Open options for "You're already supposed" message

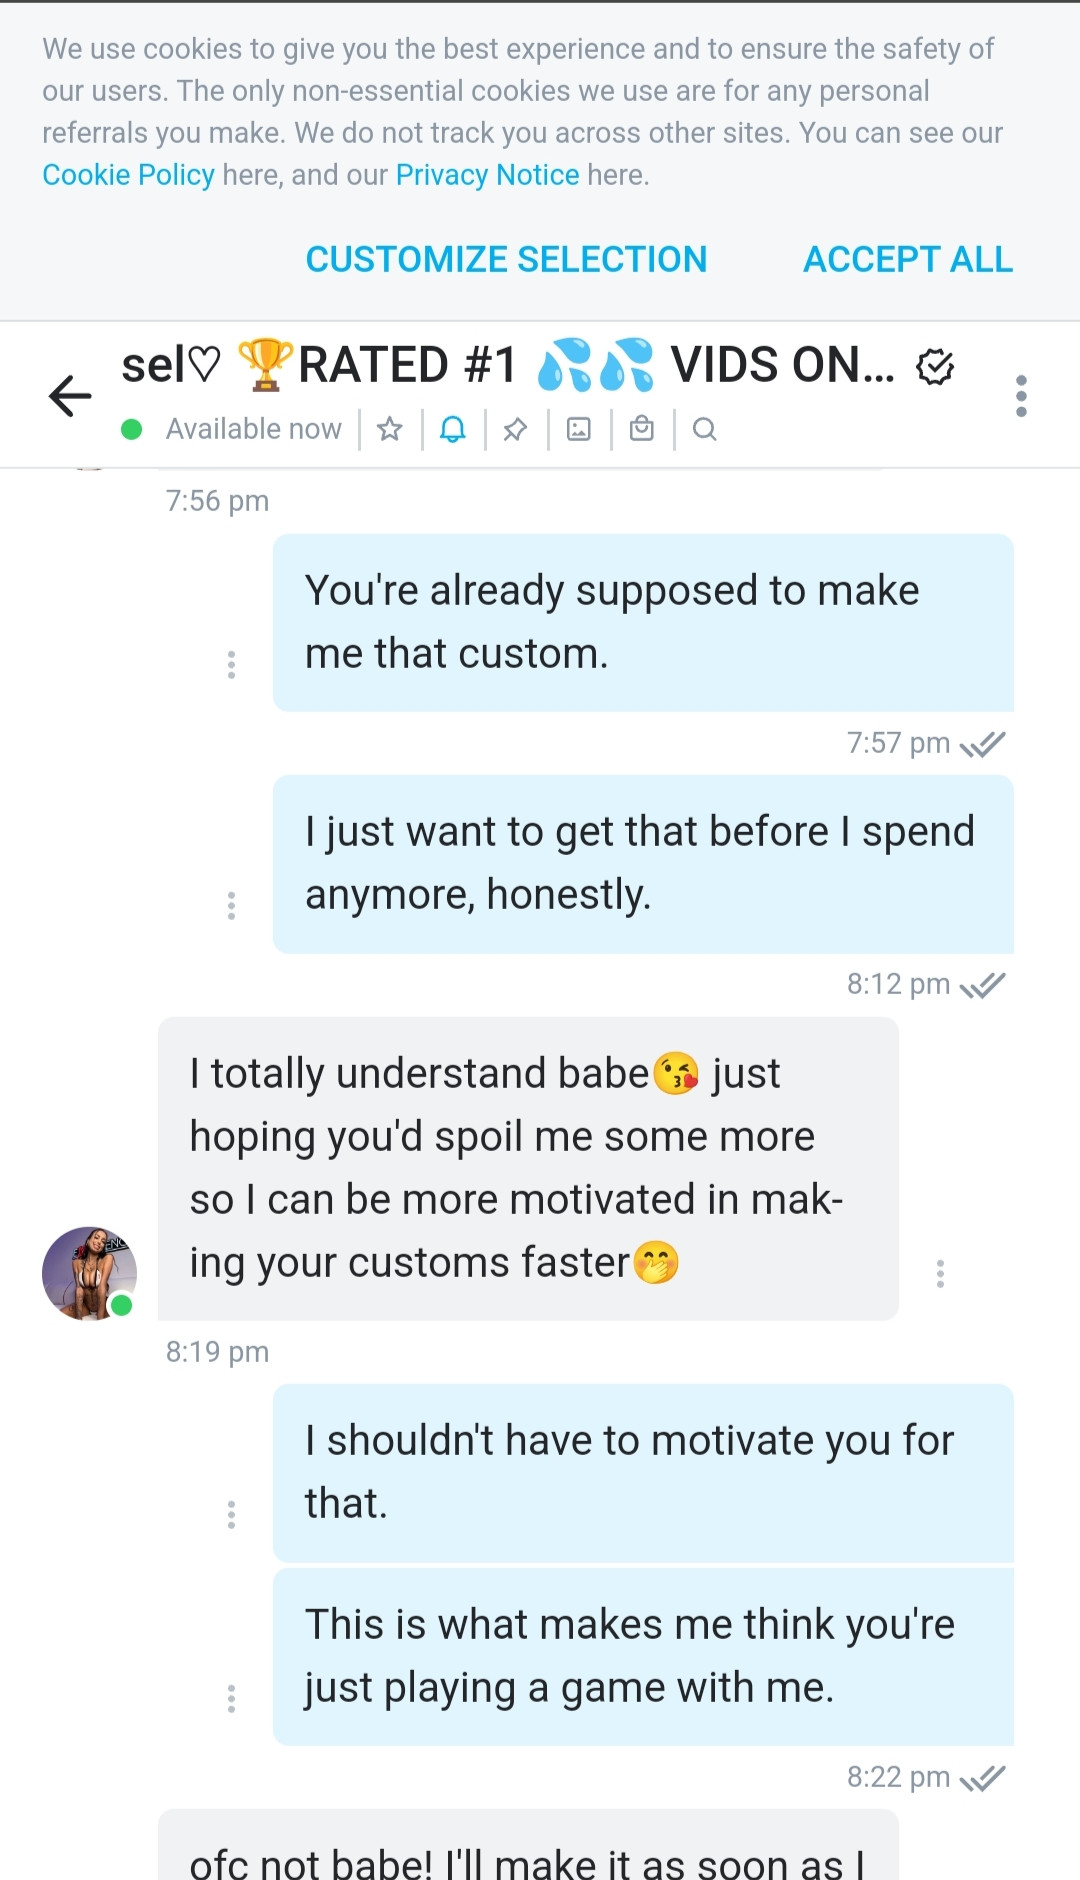point(231,664)
